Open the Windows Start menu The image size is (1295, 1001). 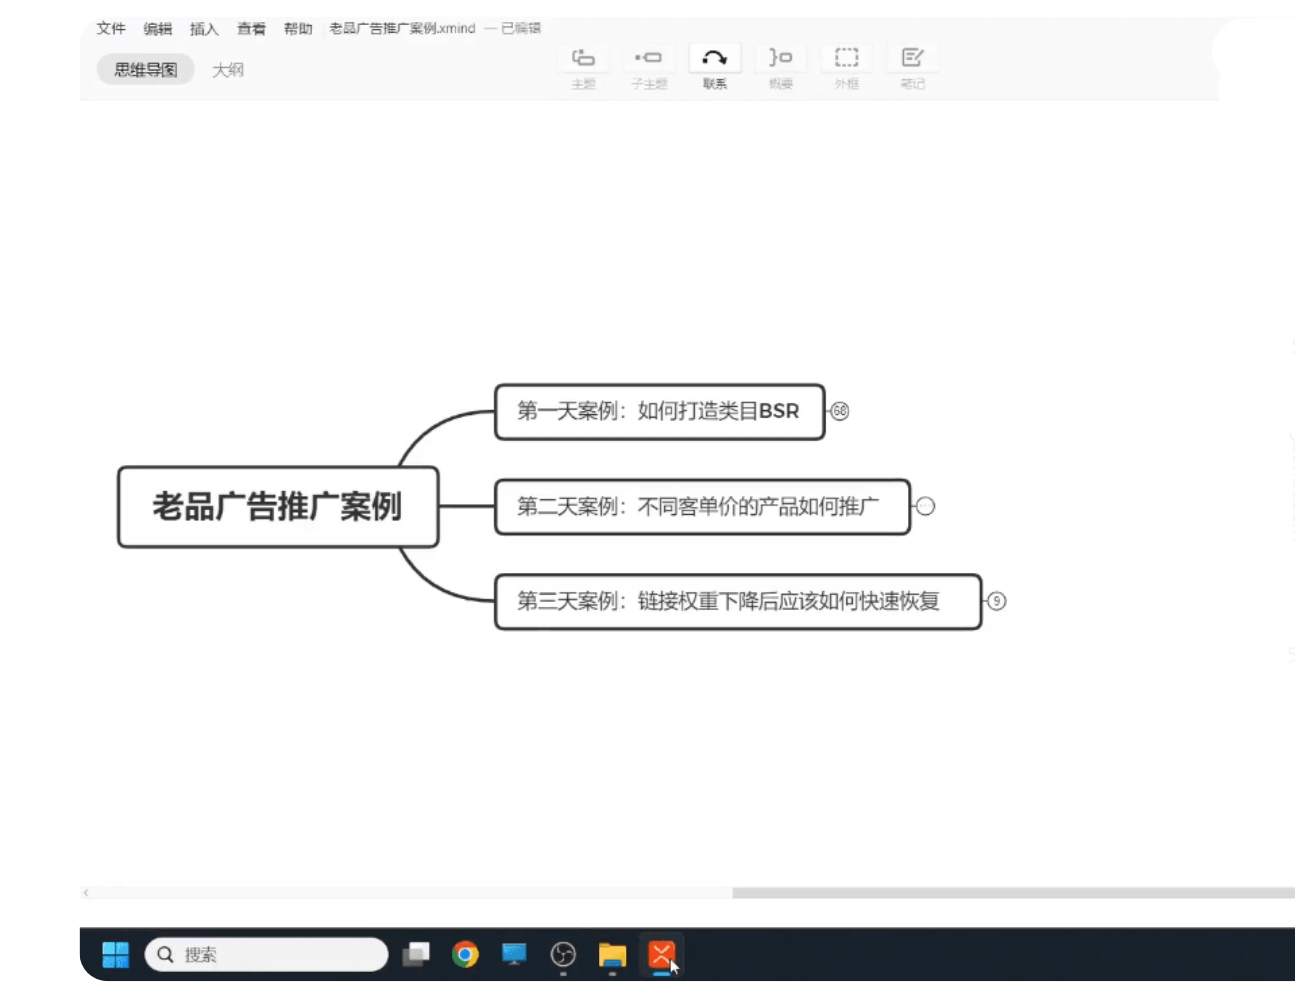[x=114, y=954]
